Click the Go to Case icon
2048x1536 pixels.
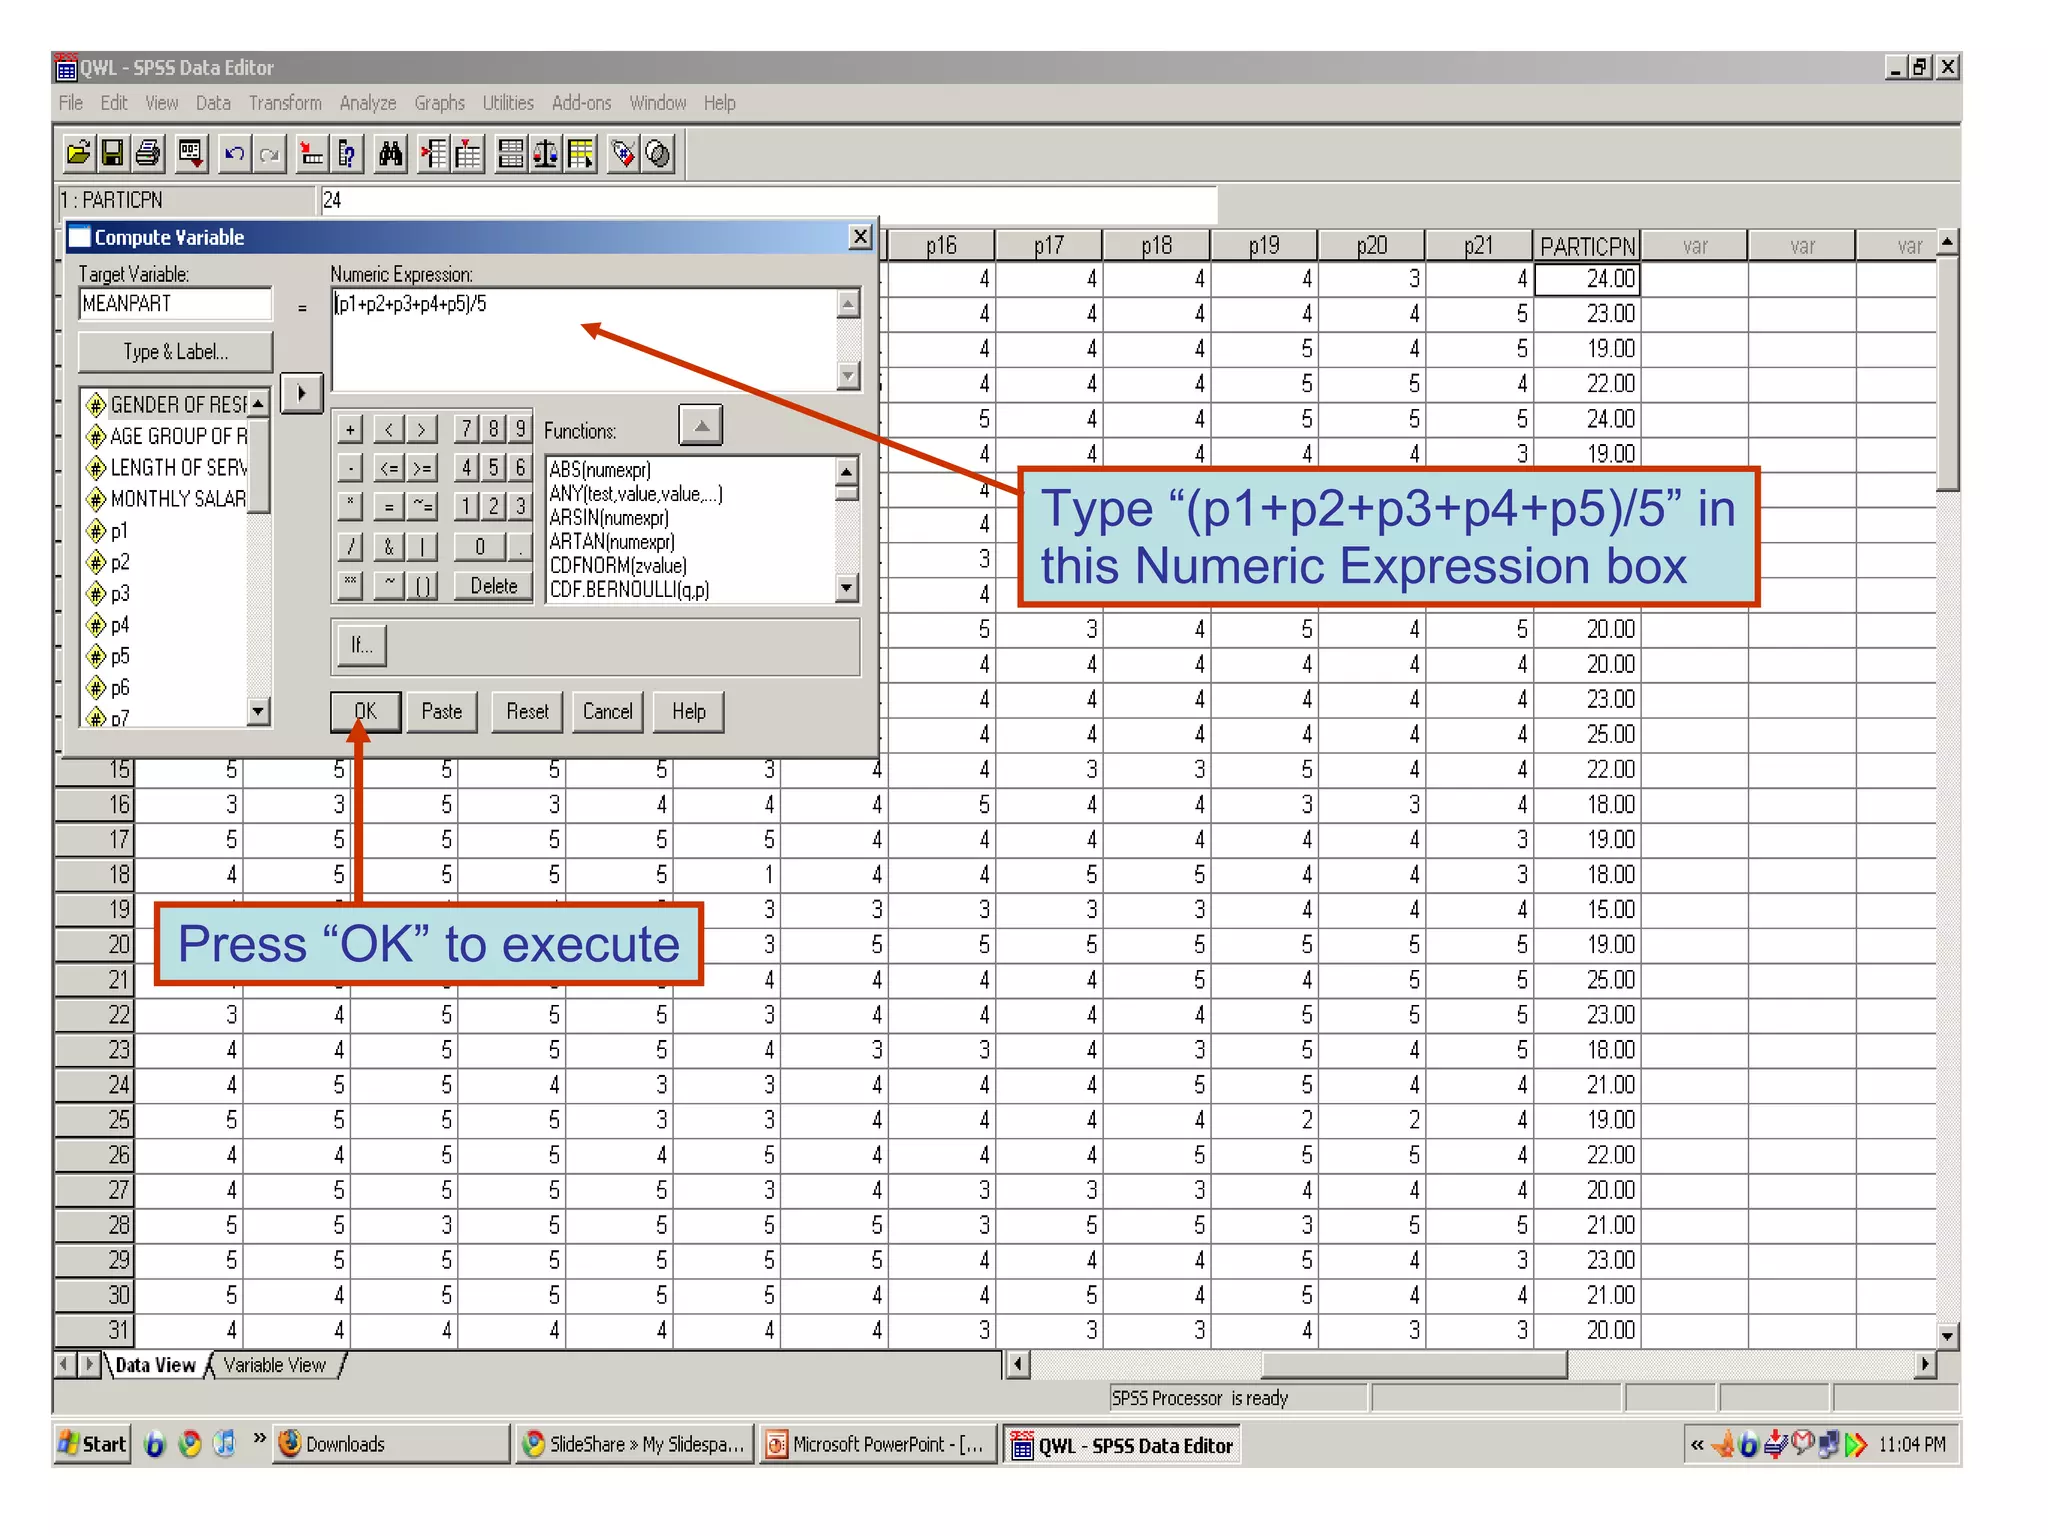(312, 154)
